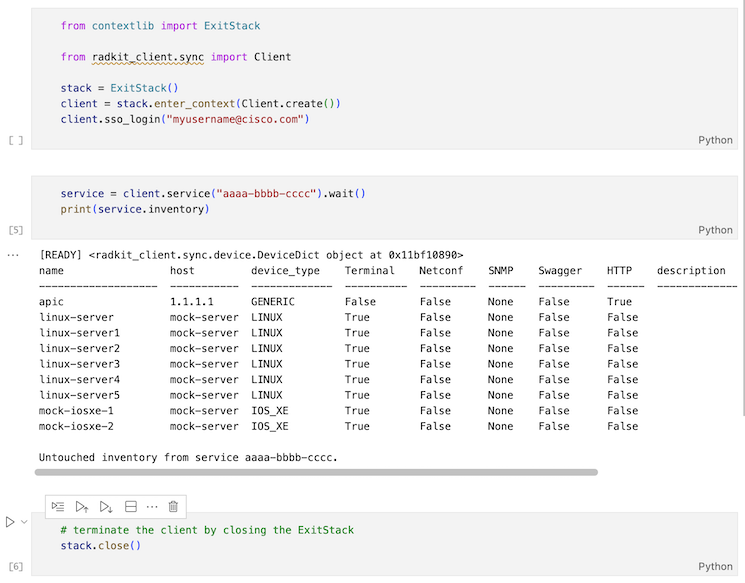Click HTTP True value in apic row
This screenshot has height=583, width=745.
click(619, 302)
